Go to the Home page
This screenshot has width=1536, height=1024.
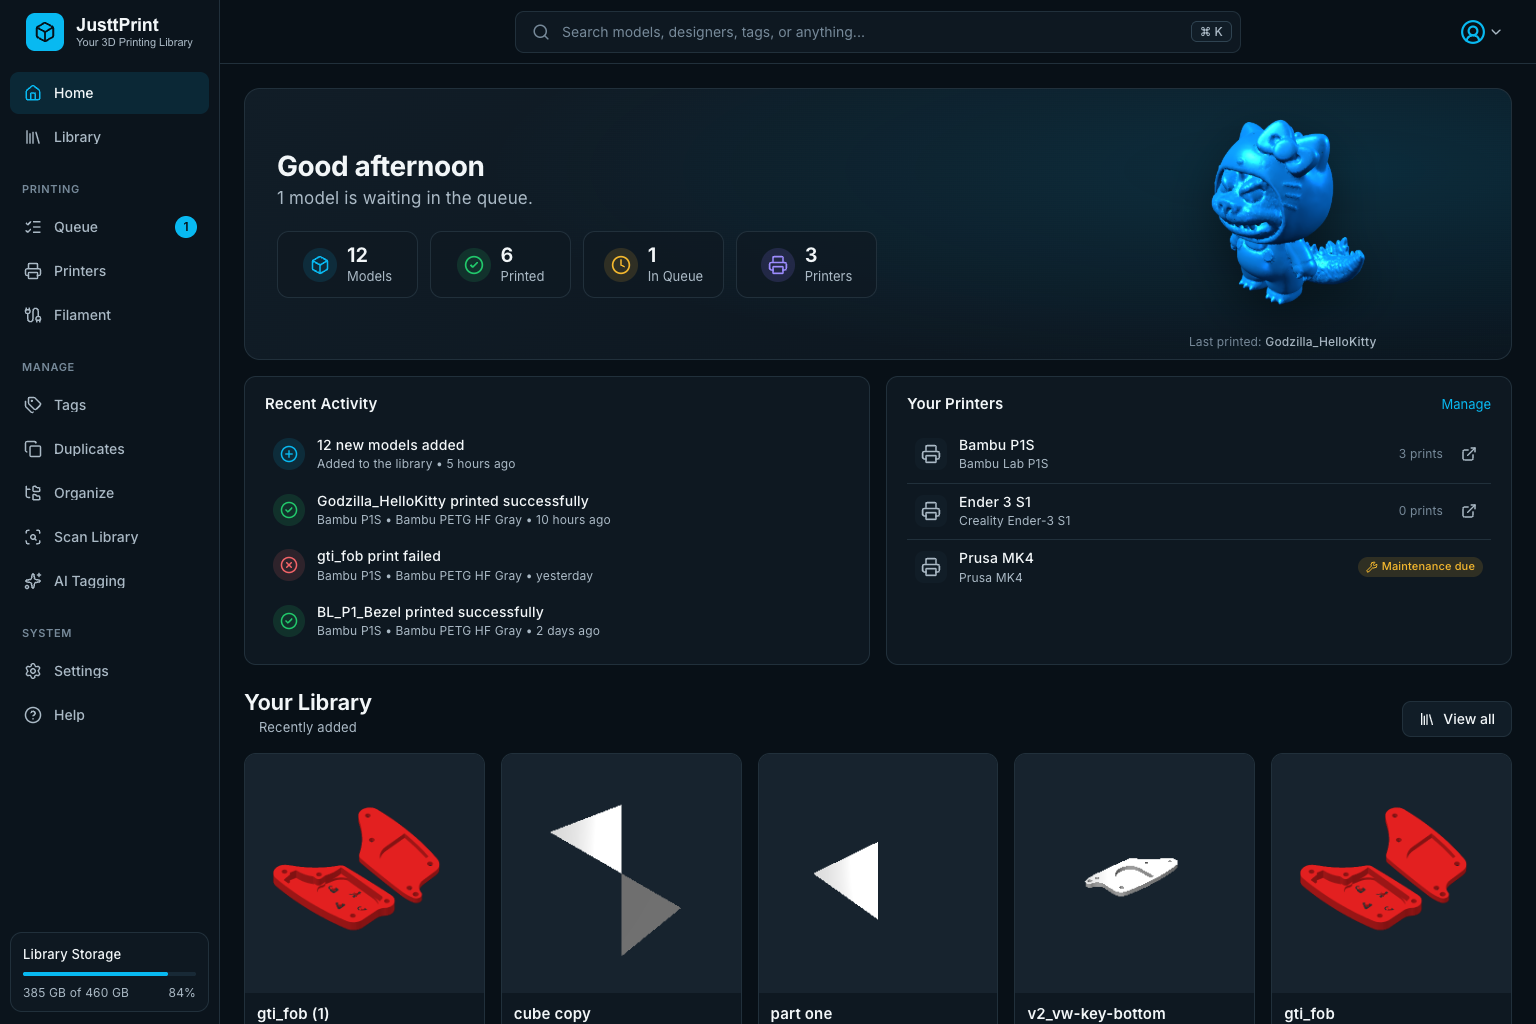109,93
